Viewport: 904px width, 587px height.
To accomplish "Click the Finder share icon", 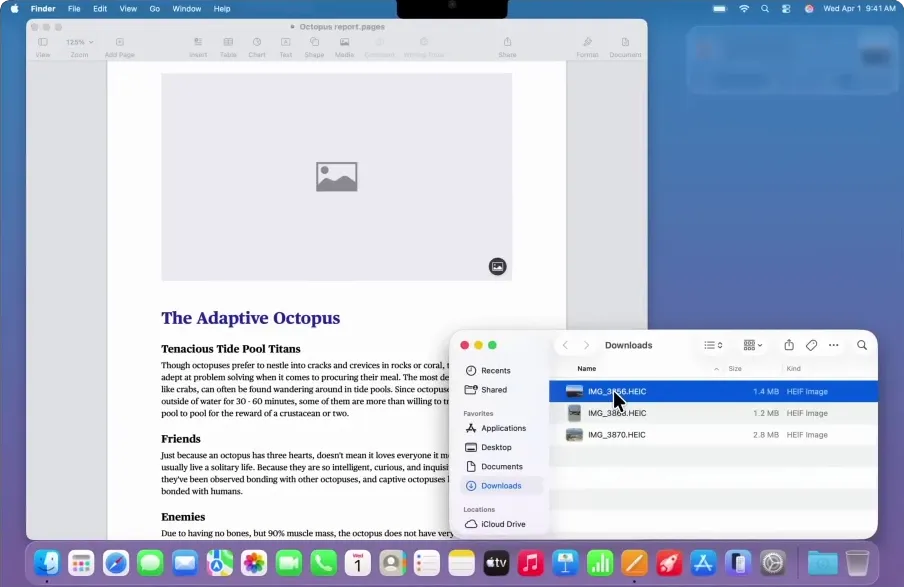I will 789,345.
